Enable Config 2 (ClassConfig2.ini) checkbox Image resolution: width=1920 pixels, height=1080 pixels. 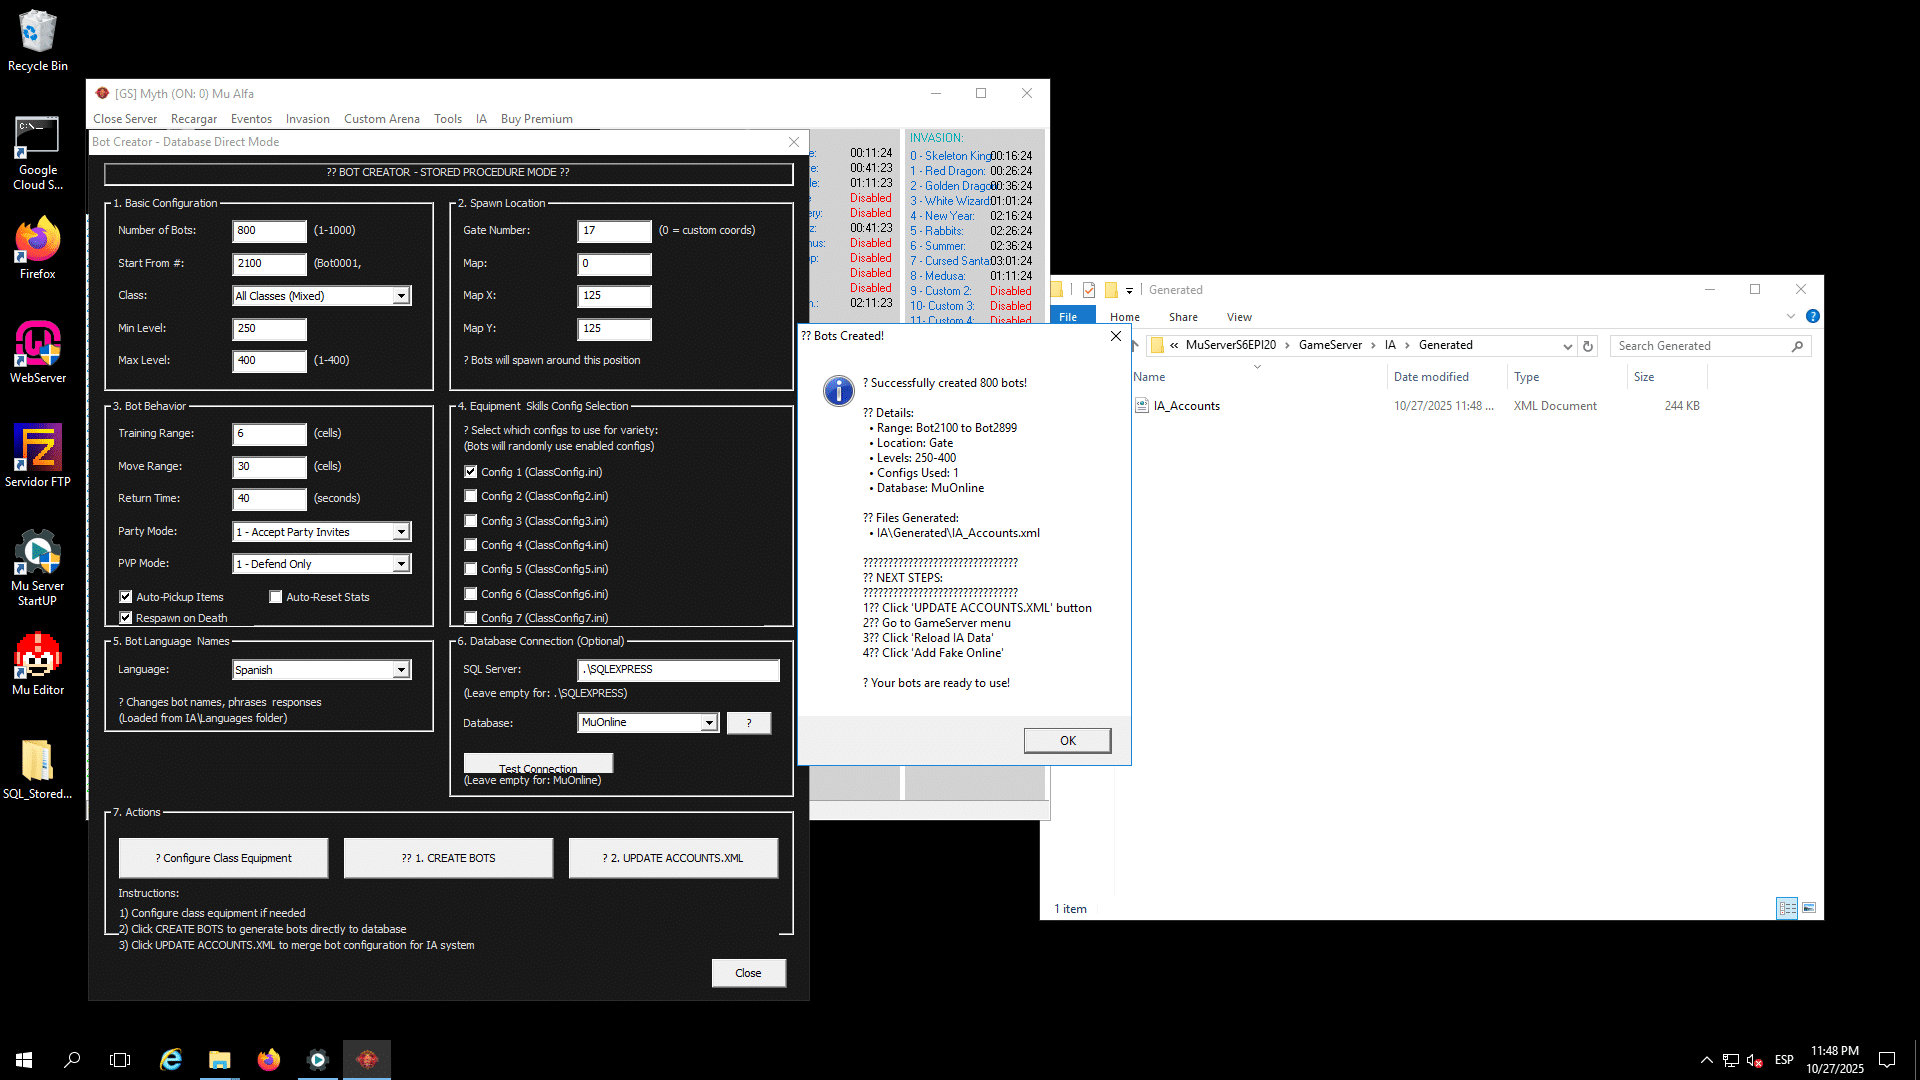coord(471,496)
